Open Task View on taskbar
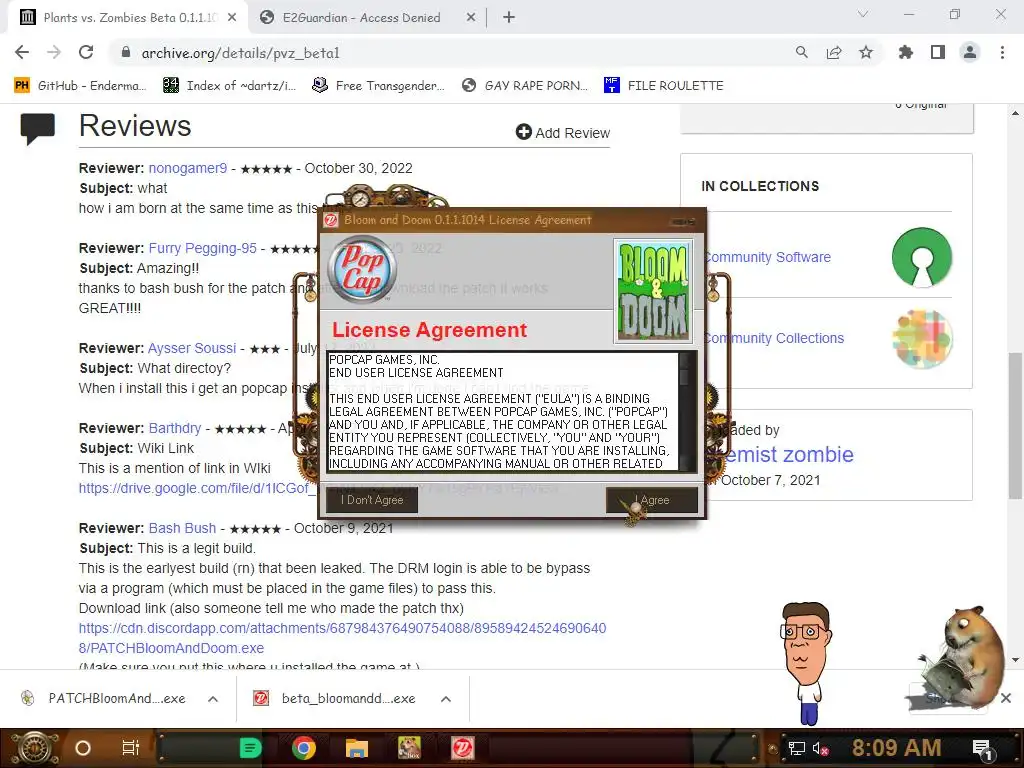Screen dimensions: 1024x768 point(131,748)
